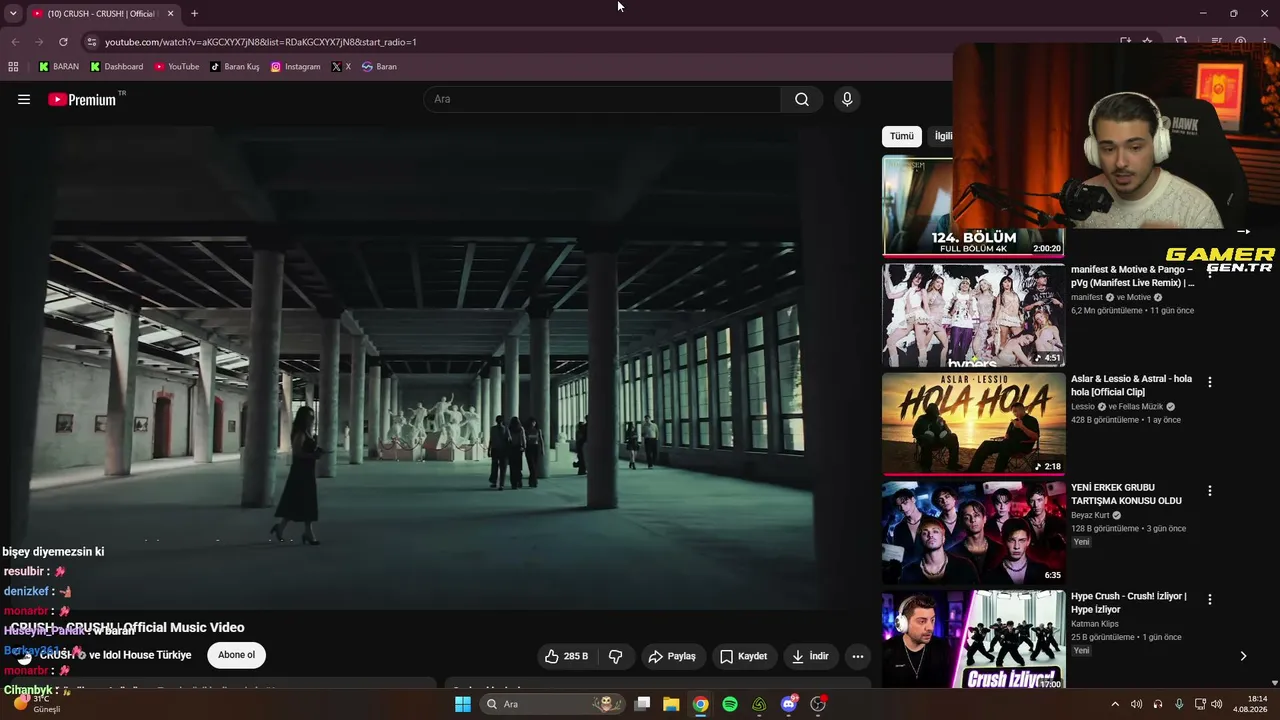Download the video using İndir
Image resolution: width=1280 pixels, height=720 pixels.
(810, 656)
